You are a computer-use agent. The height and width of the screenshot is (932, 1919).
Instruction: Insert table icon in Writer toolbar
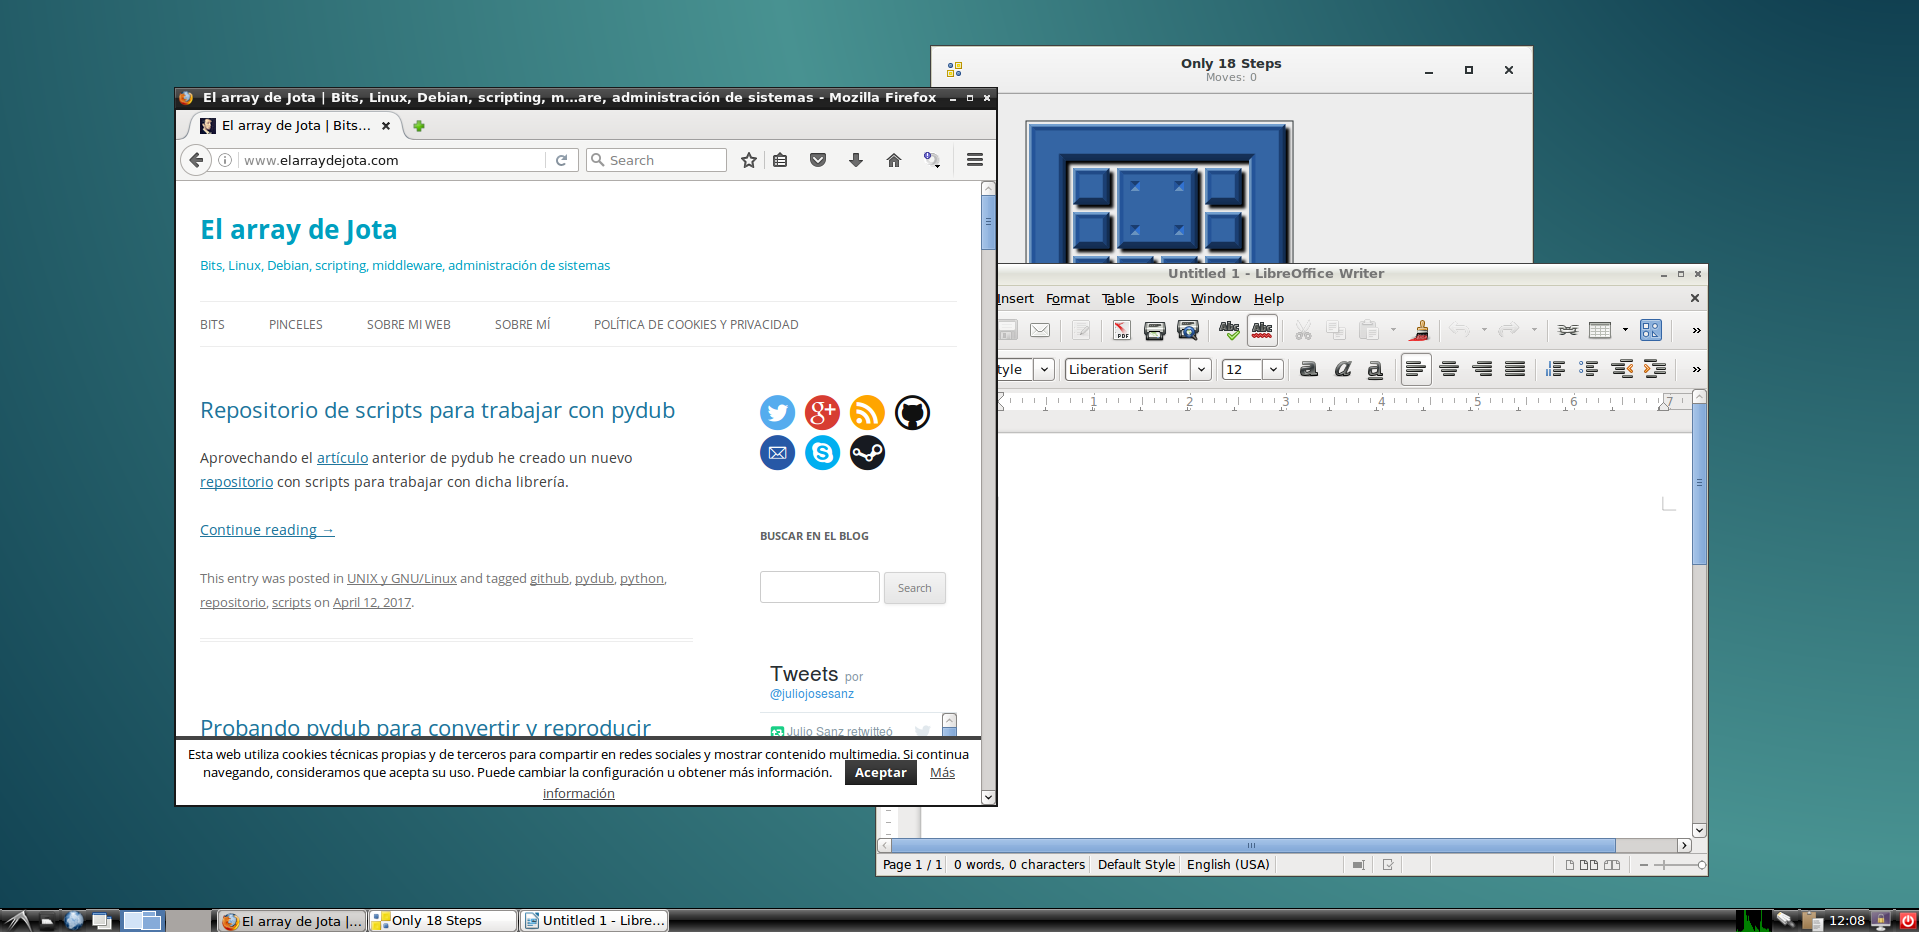[1600, 330]
